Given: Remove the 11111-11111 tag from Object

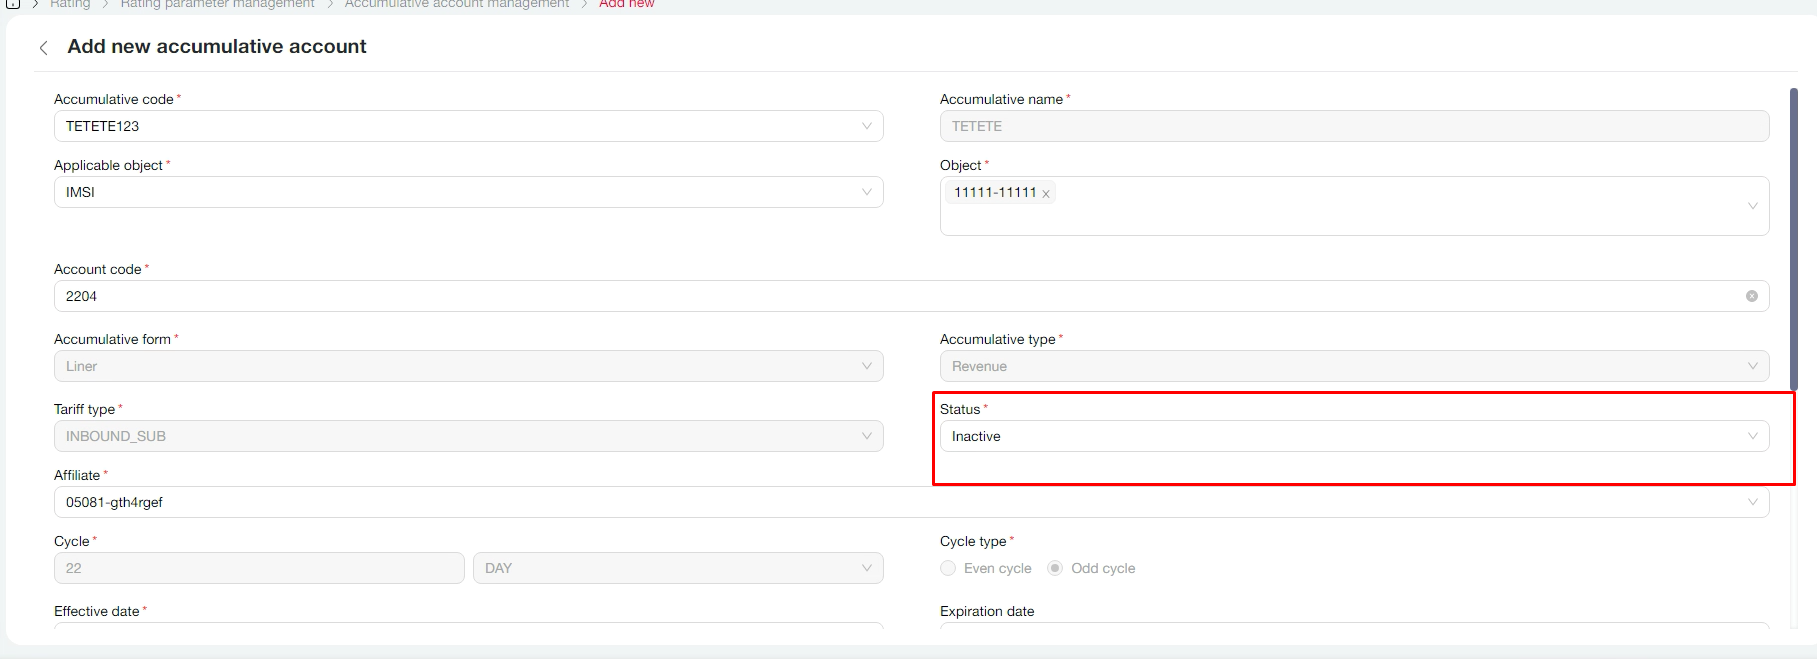Looking at the screenshot, I should (x=1046, y=194).
